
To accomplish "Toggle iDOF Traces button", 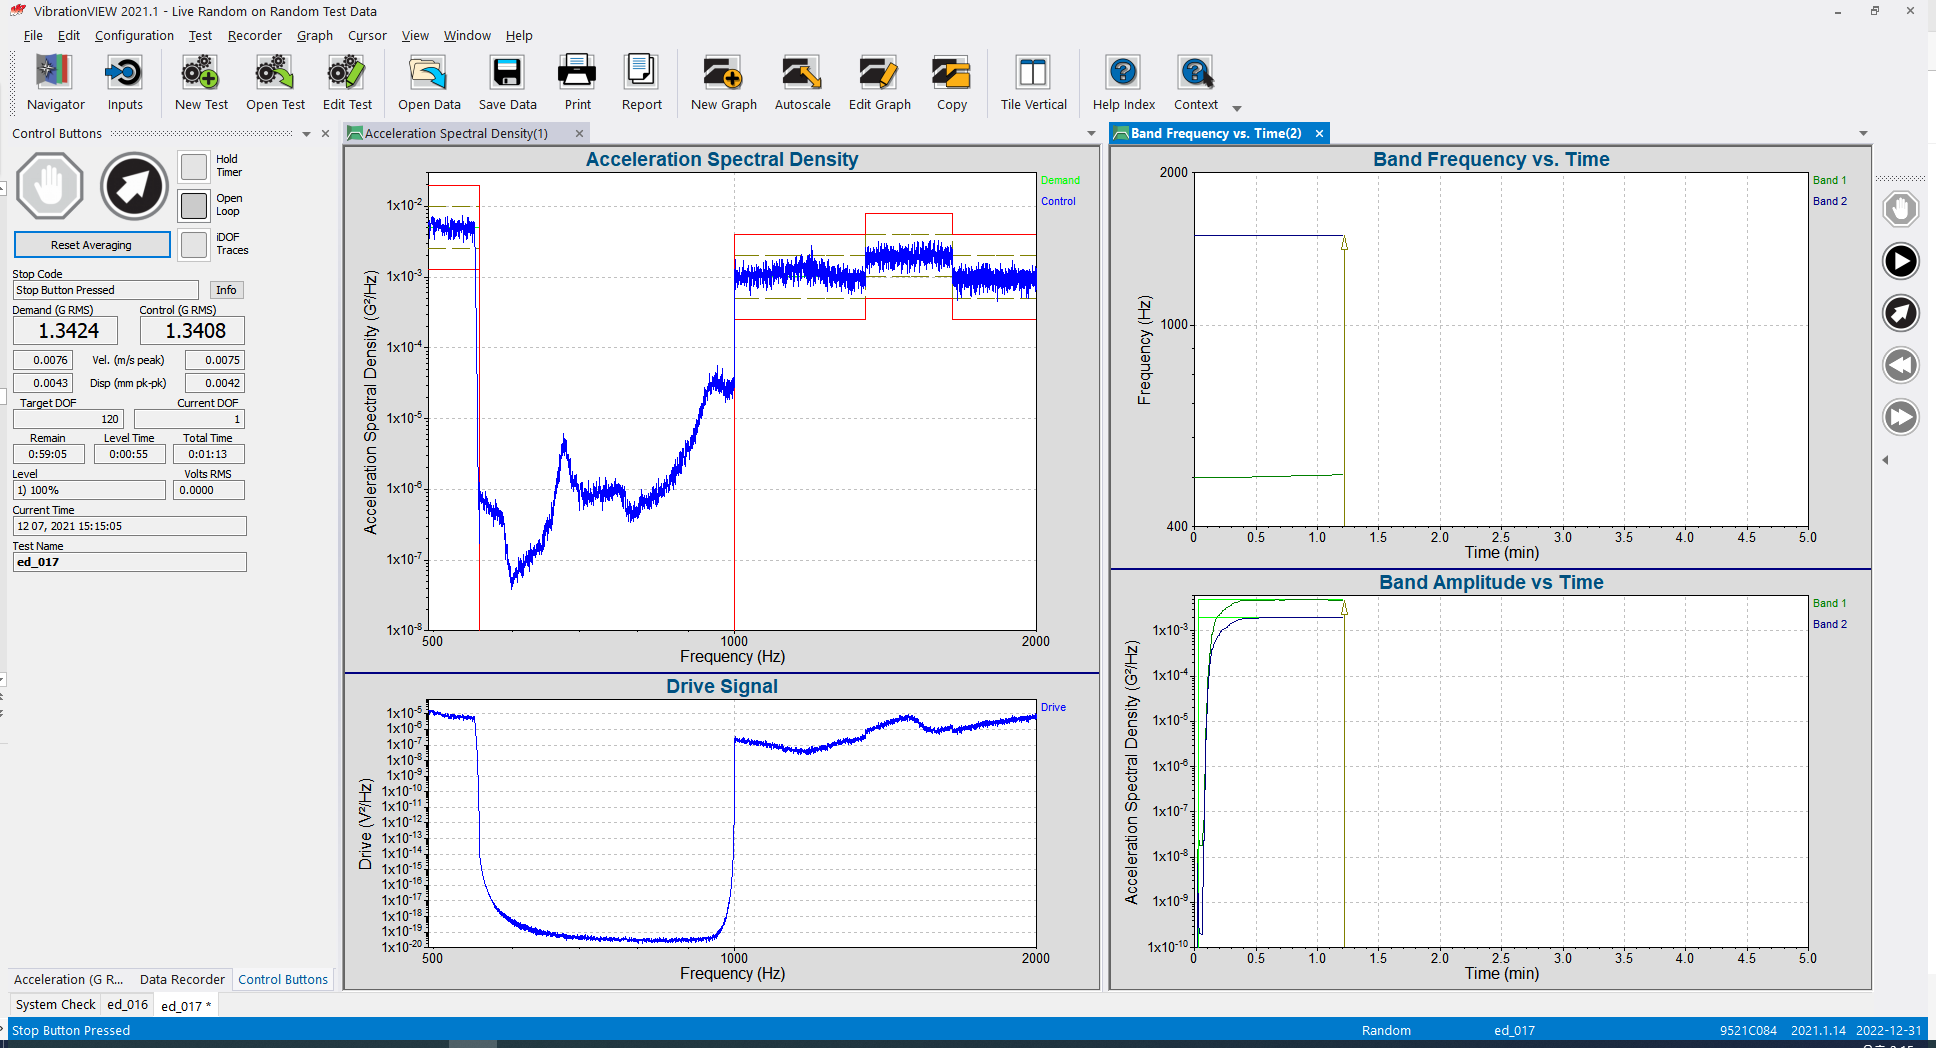I will [x=194, y=244].
